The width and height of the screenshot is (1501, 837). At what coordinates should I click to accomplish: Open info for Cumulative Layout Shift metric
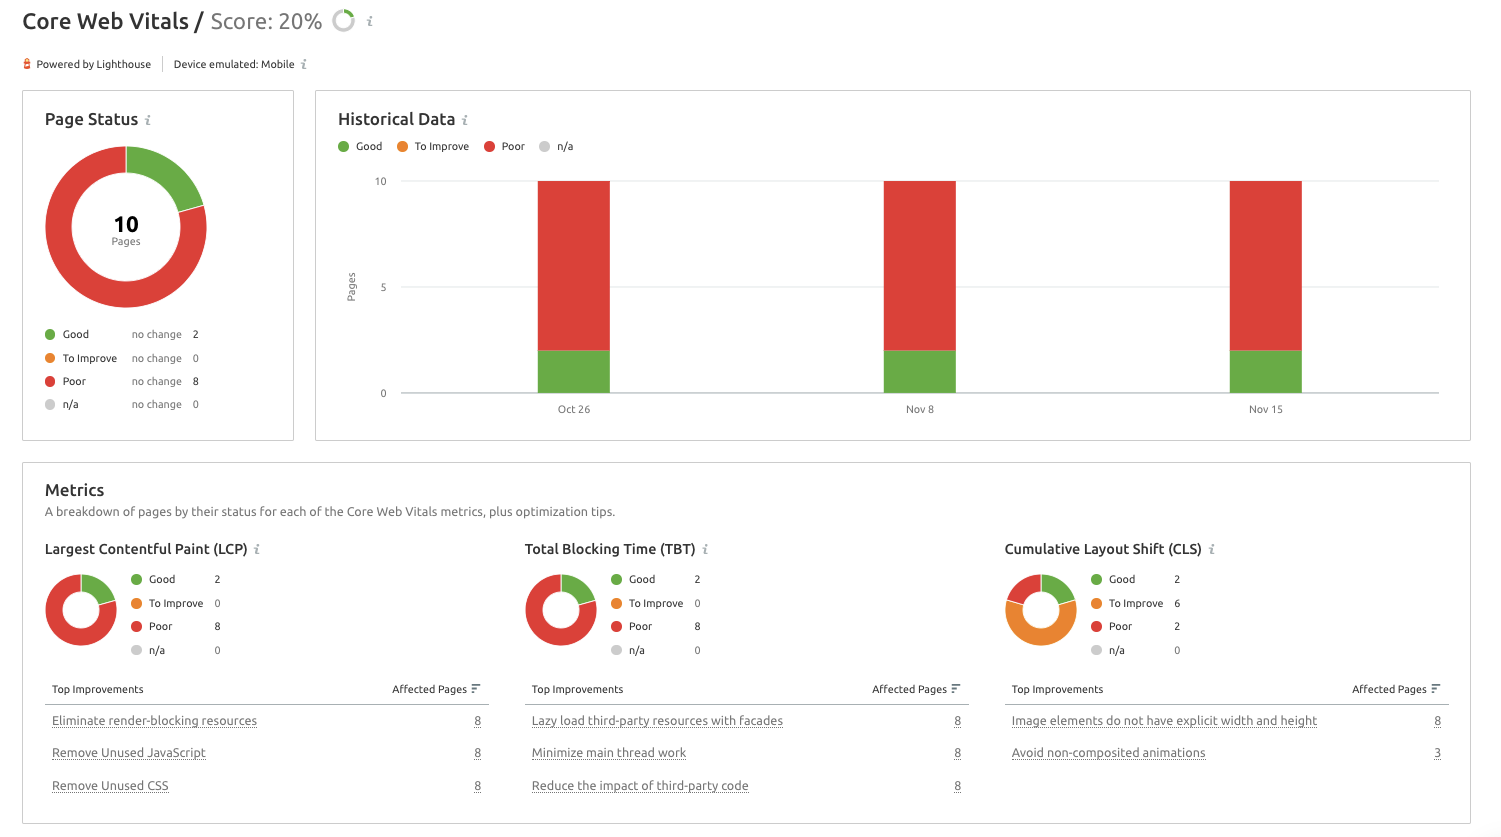(1214, 549)
